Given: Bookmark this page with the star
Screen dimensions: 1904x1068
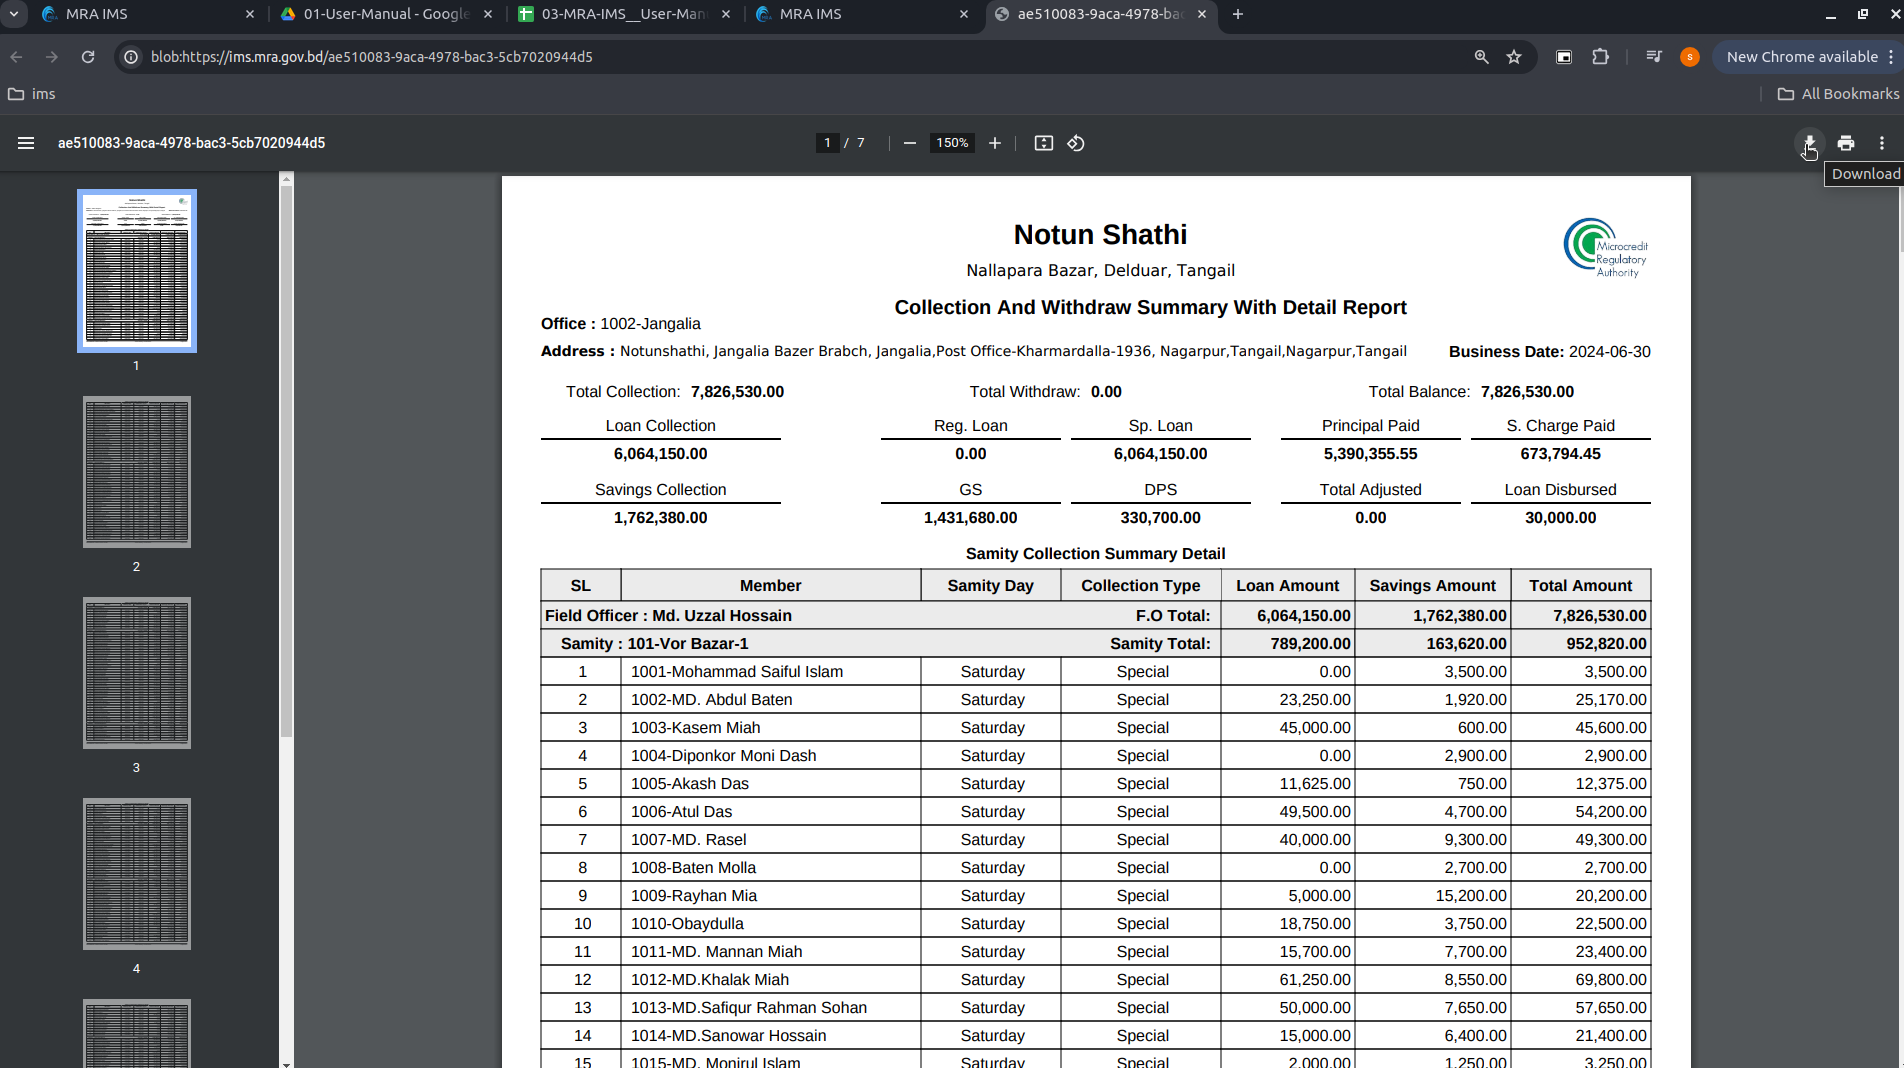Looking at the screenshot, I should point(1514,57).
